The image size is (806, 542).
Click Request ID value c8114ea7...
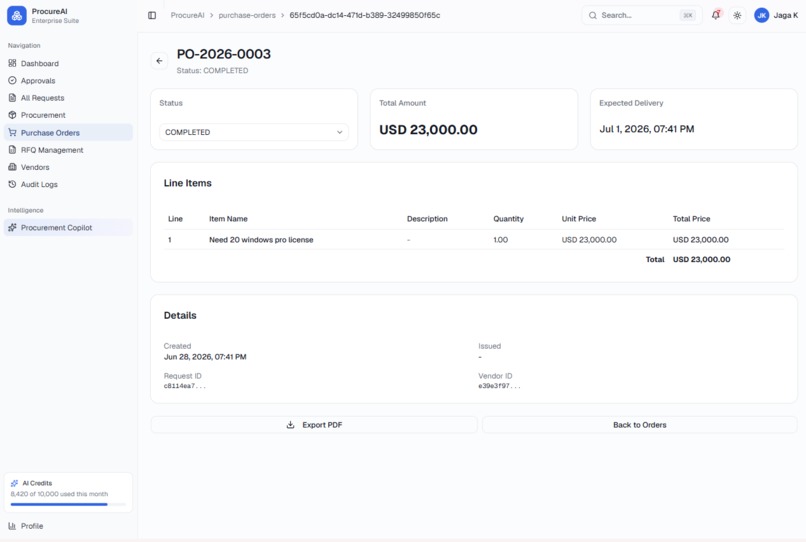(185, 386)
